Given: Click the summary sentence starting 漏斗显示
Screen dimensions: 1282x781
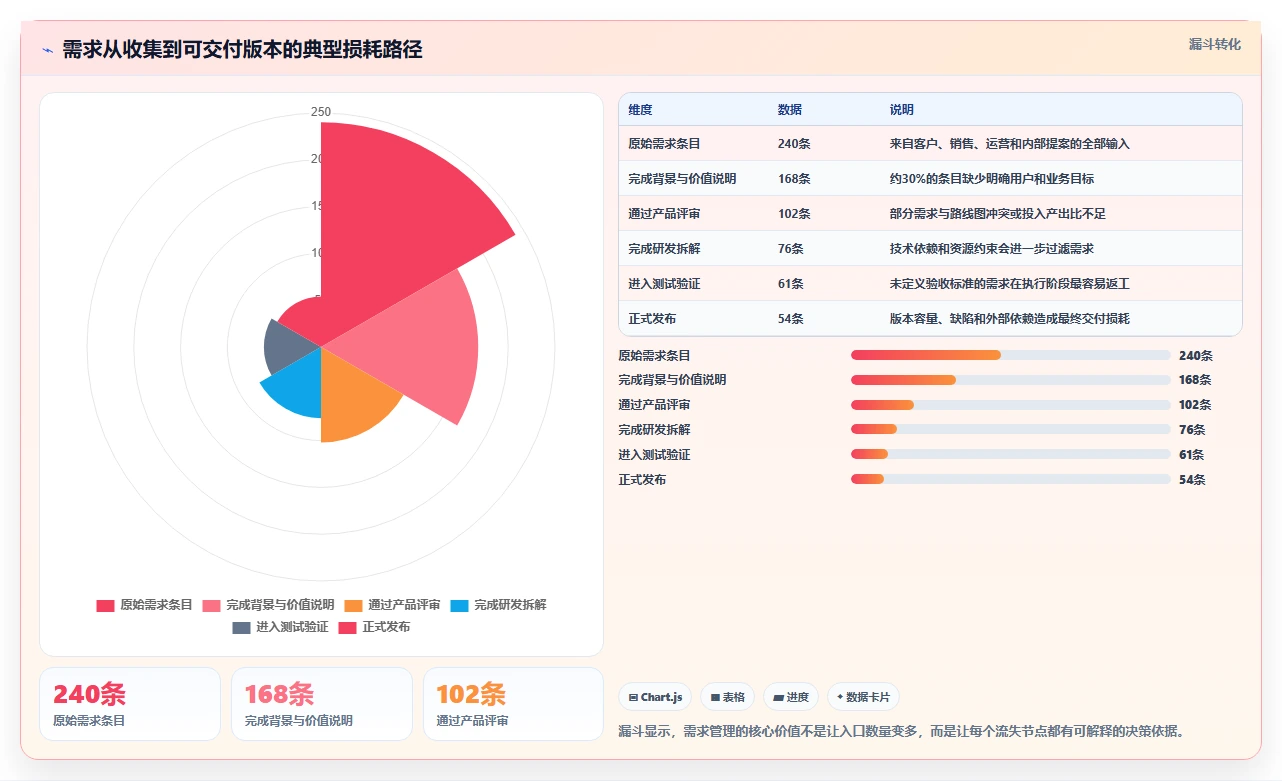Looking at the screenshot, I should [902, 731].
